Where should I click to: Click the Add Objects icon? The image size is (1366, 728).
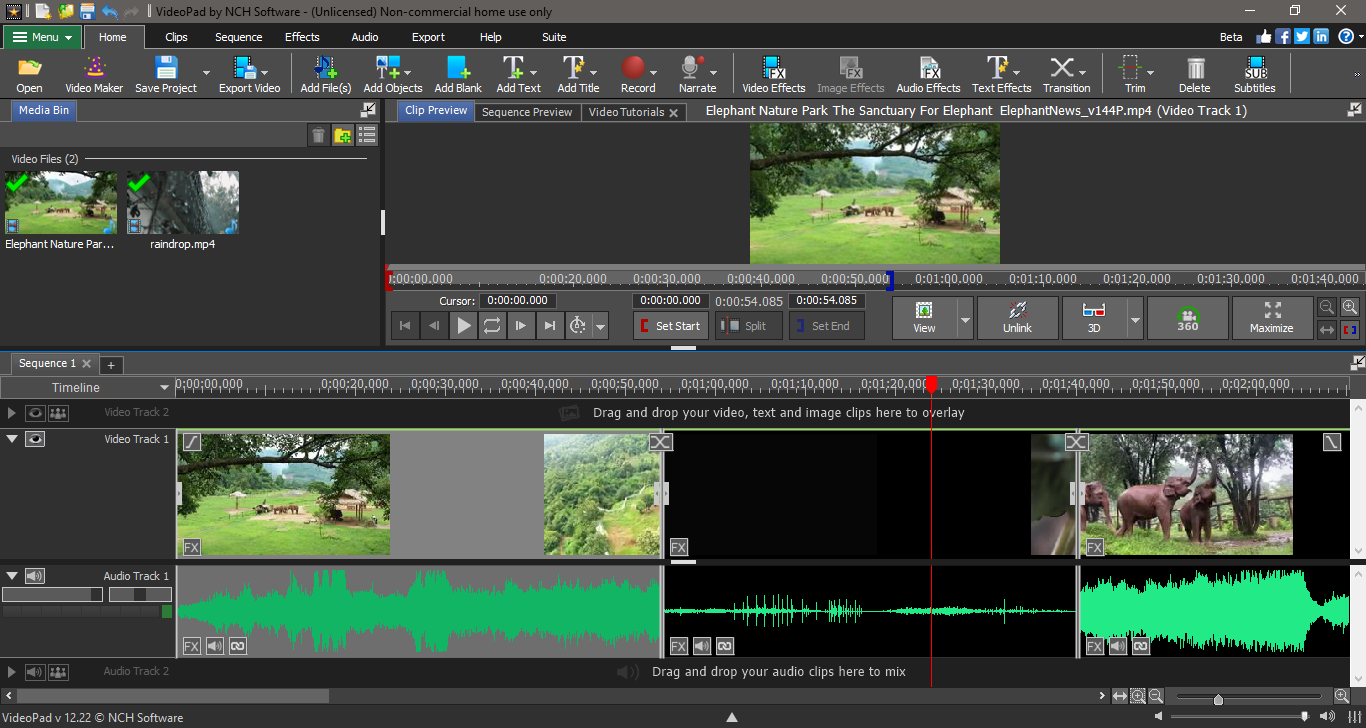click(x=388, y=68)
